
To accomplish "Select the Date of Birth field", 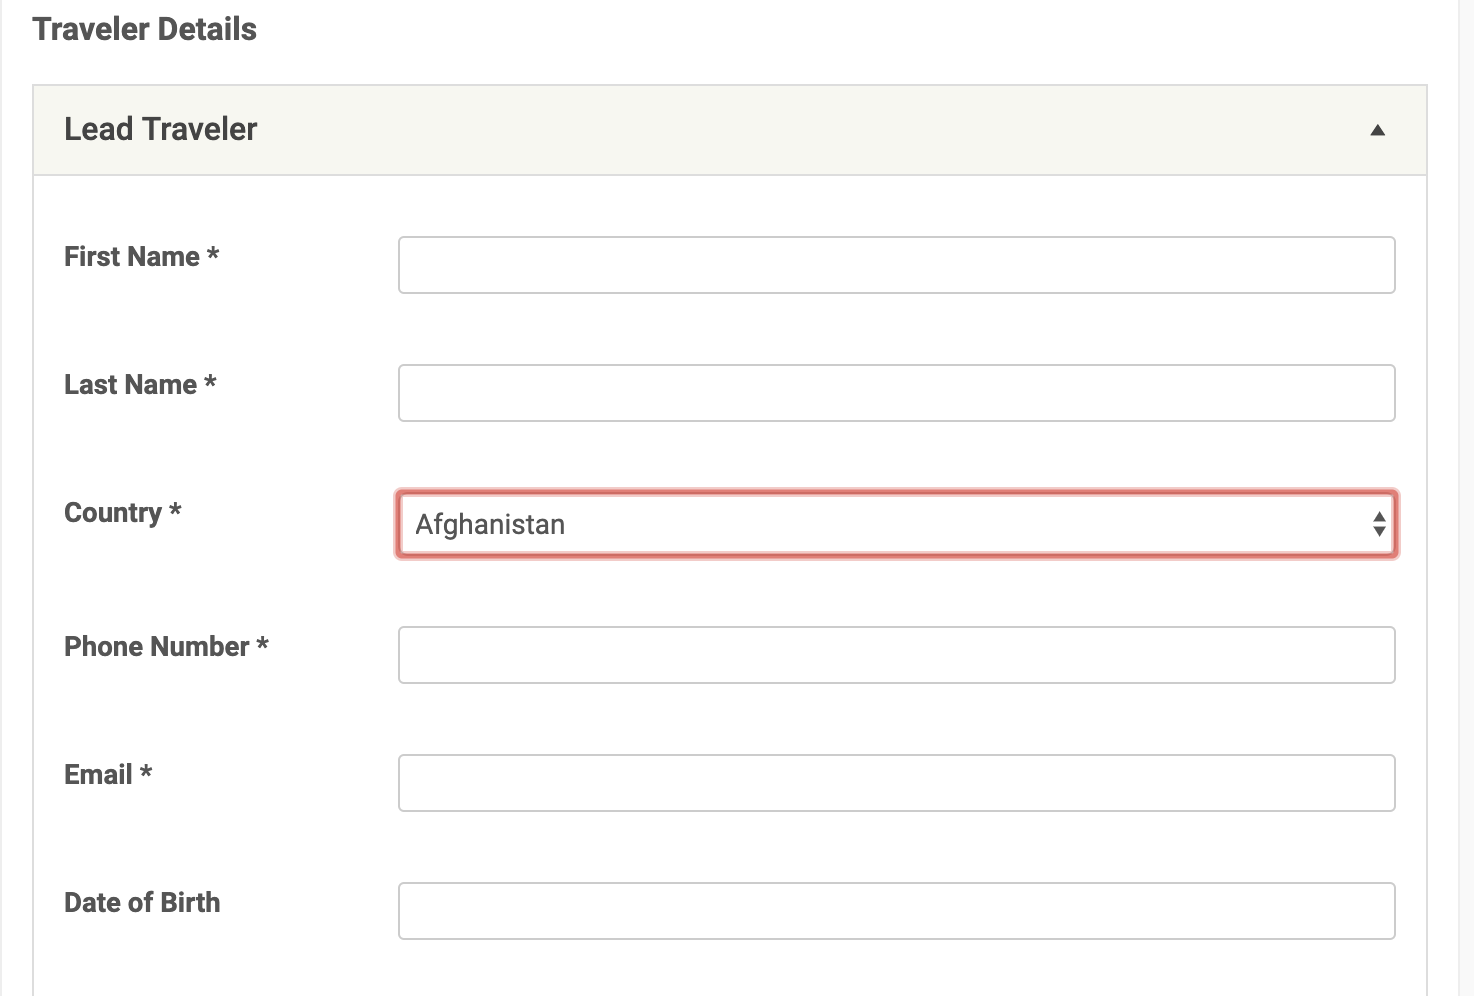I will pyautogui.click(x=896, y=911).
